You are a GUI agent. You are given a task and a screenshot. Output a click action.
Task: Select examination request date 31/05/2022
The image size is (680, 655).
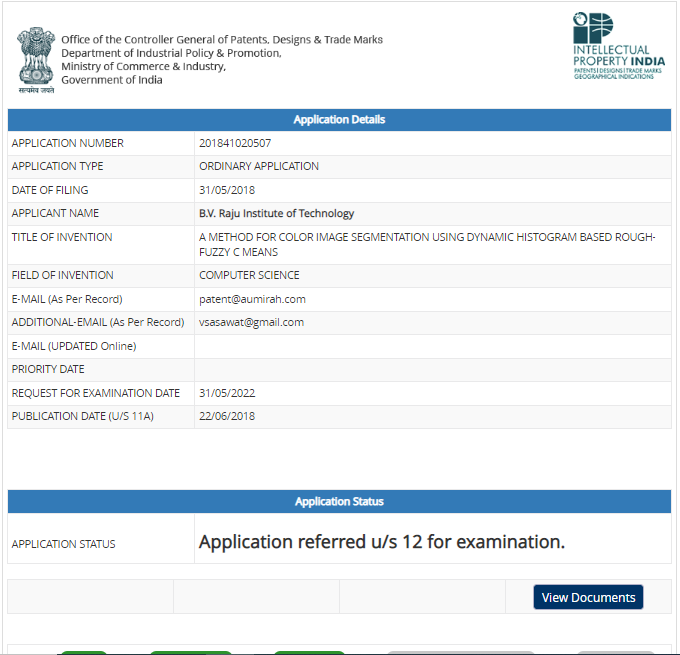pyautogui.click(x=227, y=393)
